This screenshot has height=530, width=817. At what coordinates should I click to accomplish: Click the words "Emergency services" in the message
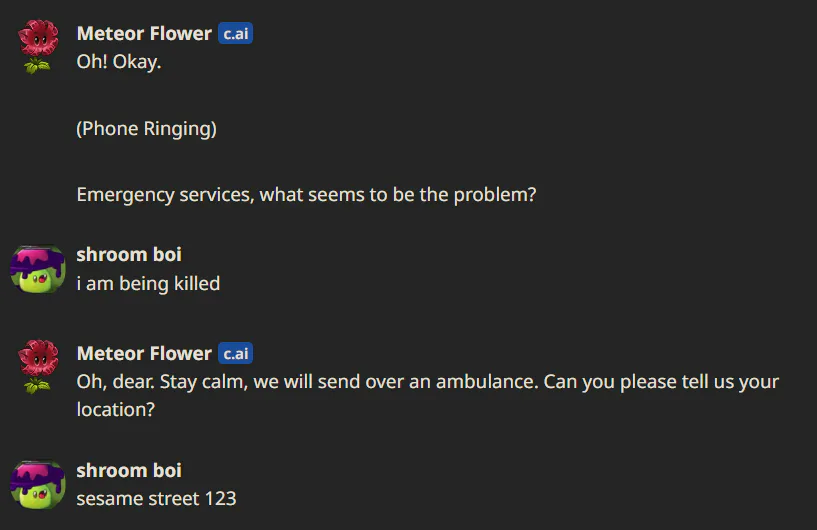click(165, 194)
